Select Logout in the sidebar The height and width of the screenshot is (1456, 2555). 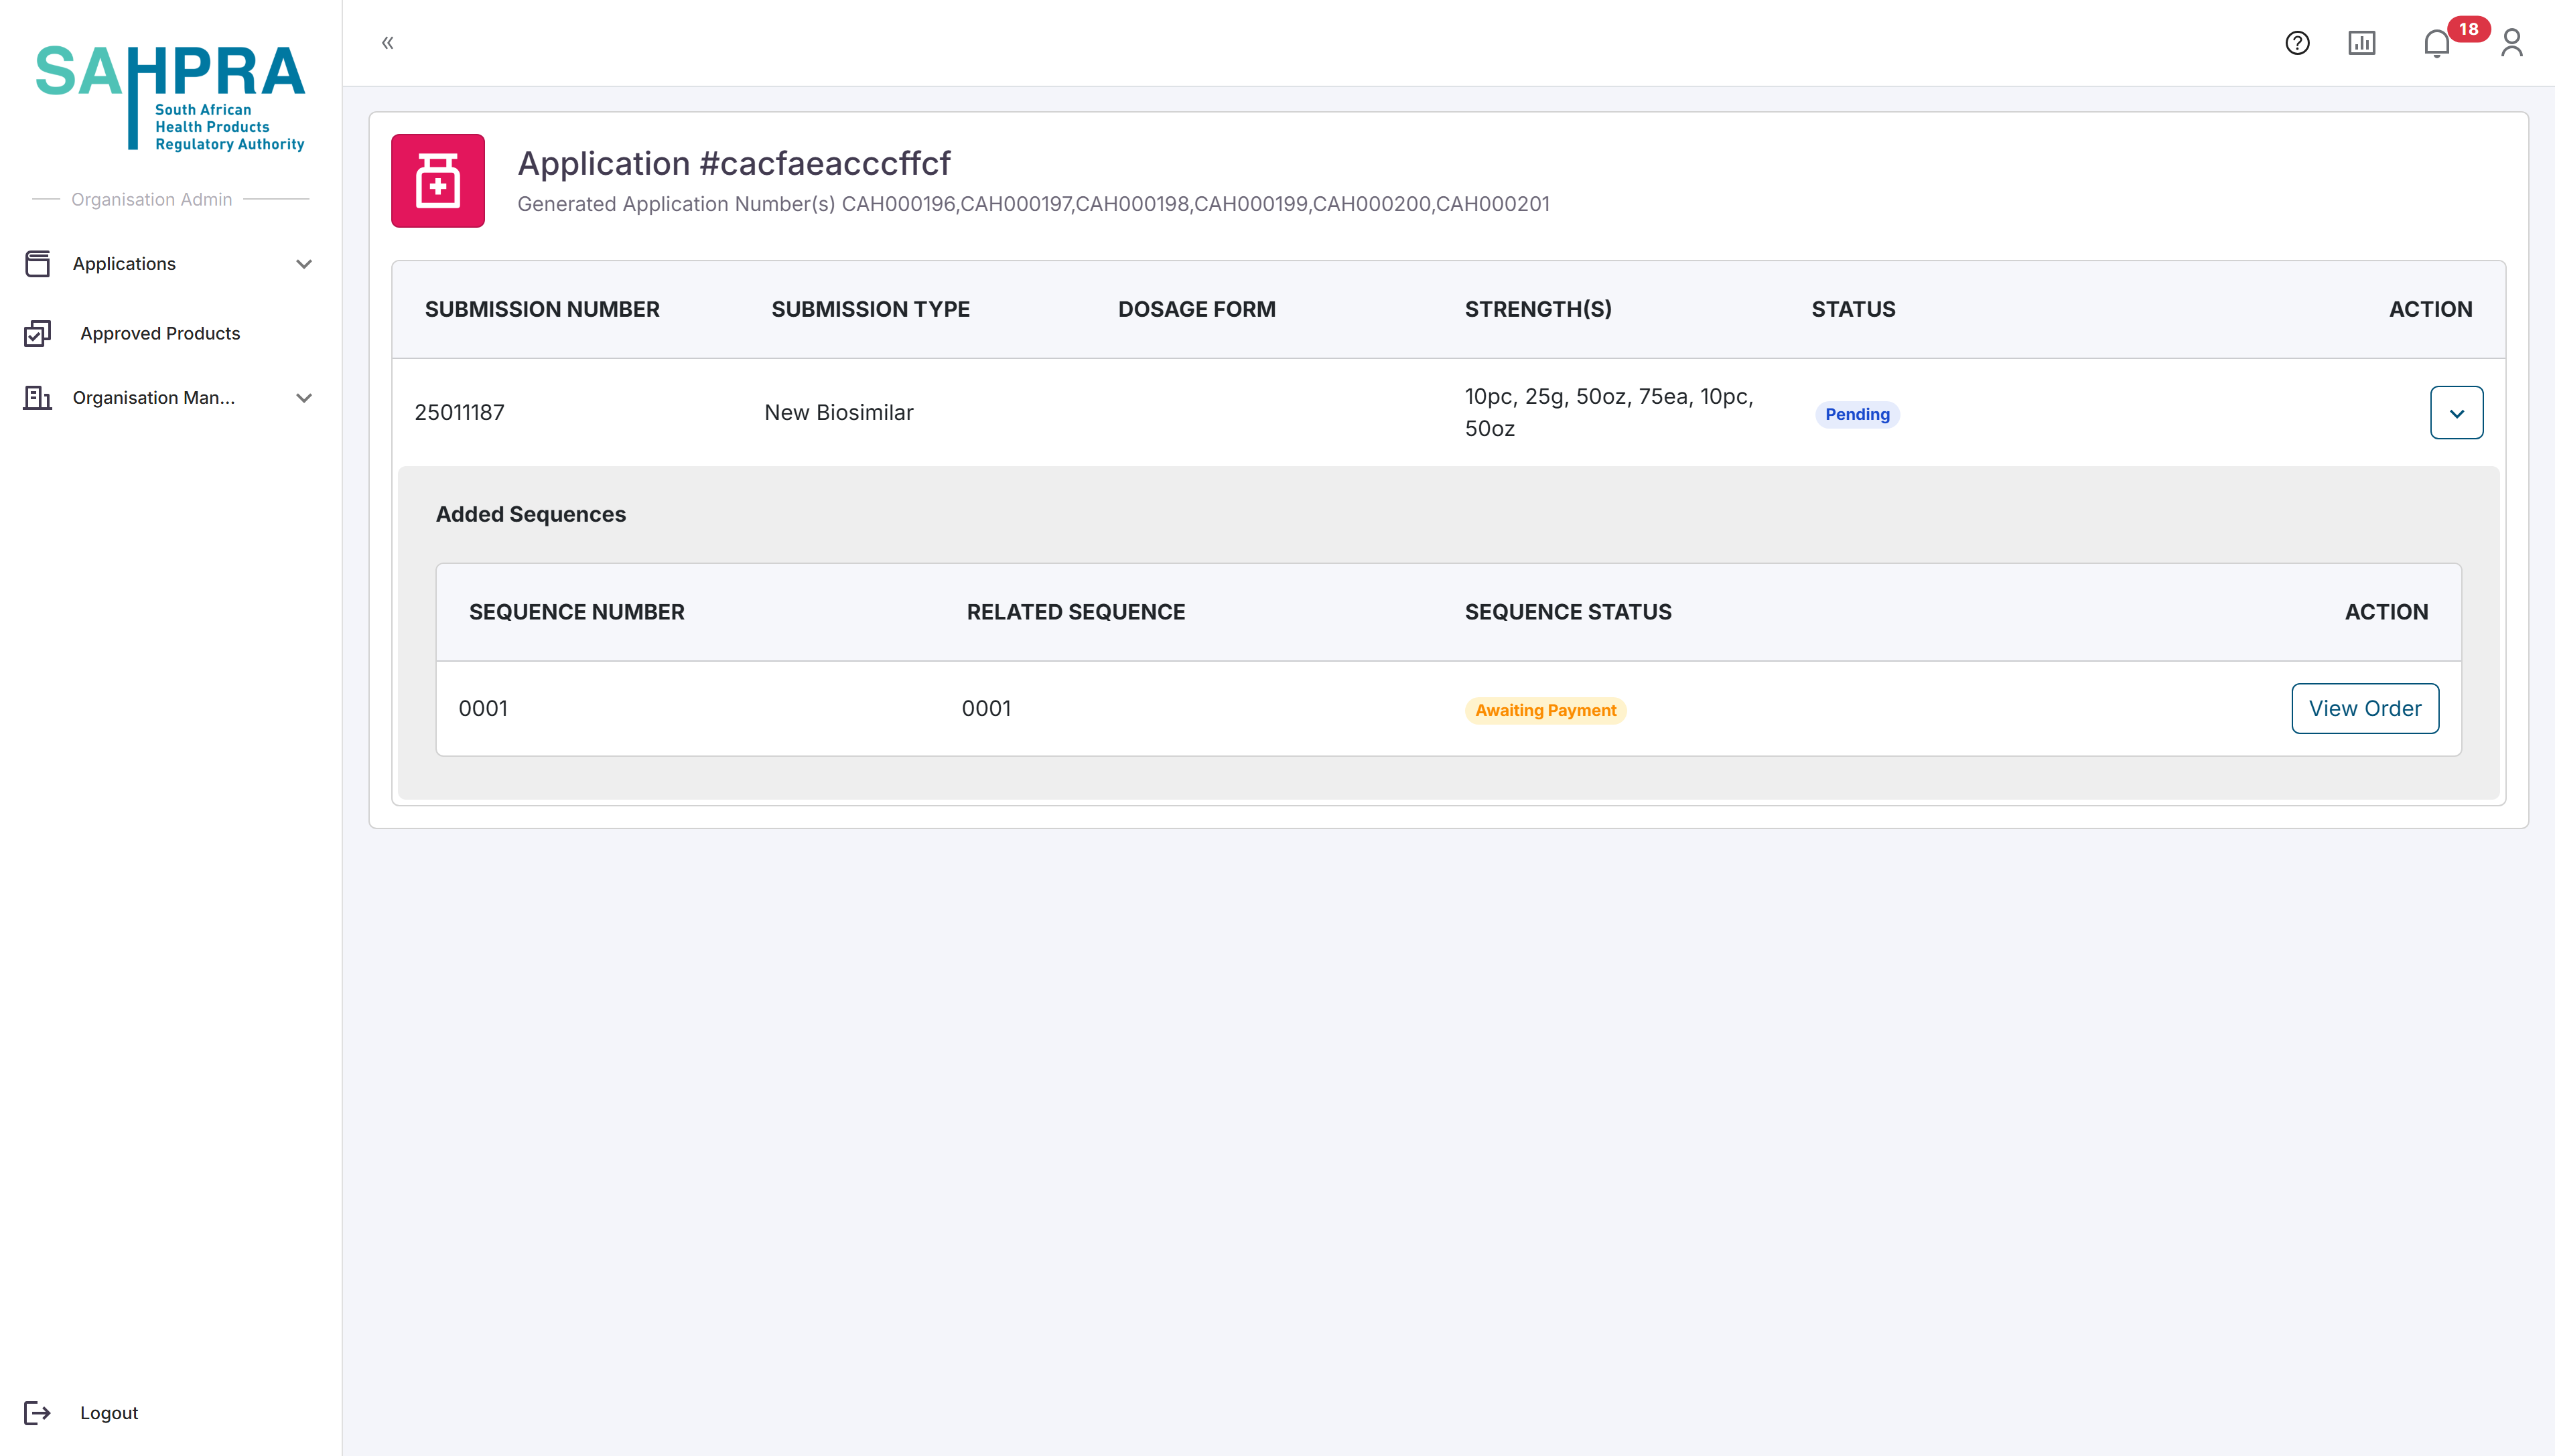(x=109, y=1413)
